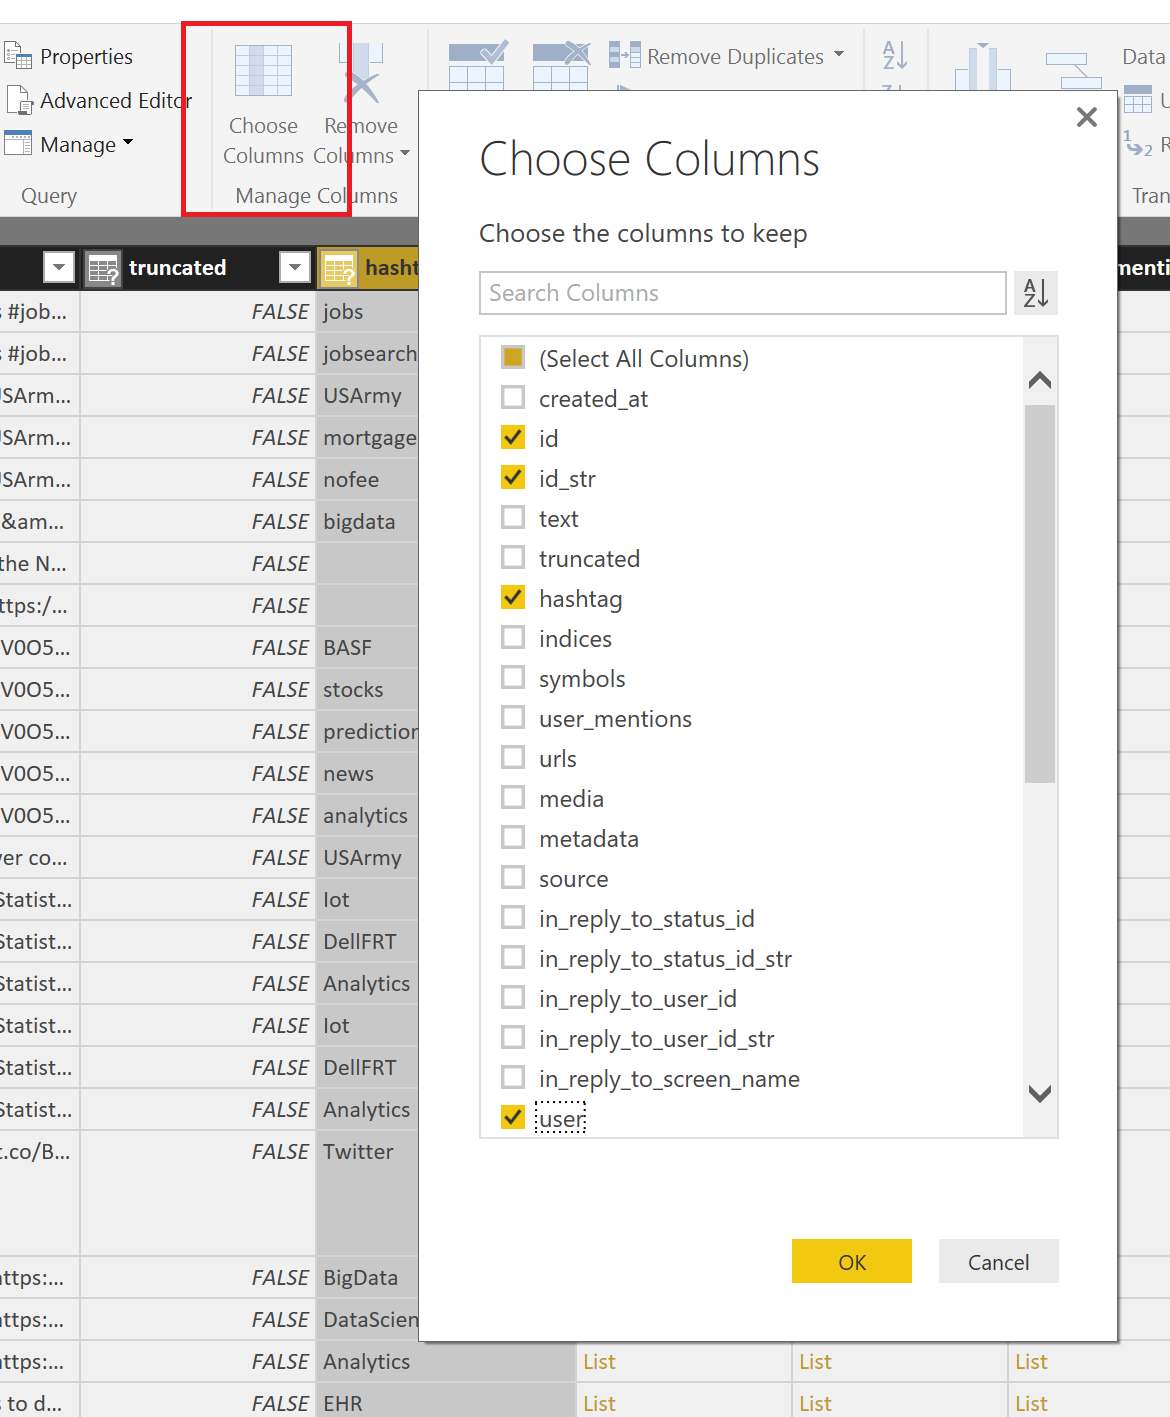Uncheck the hashtag column checkbox
The image size is (1170, 1417).
513,598
